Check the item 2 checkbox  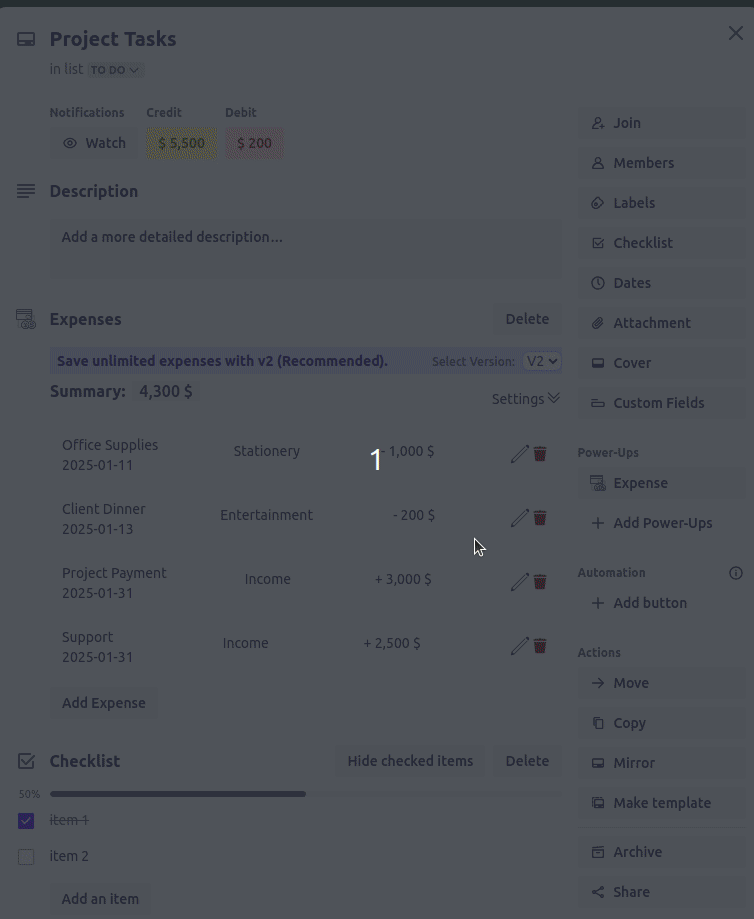[x=26, y=856]
